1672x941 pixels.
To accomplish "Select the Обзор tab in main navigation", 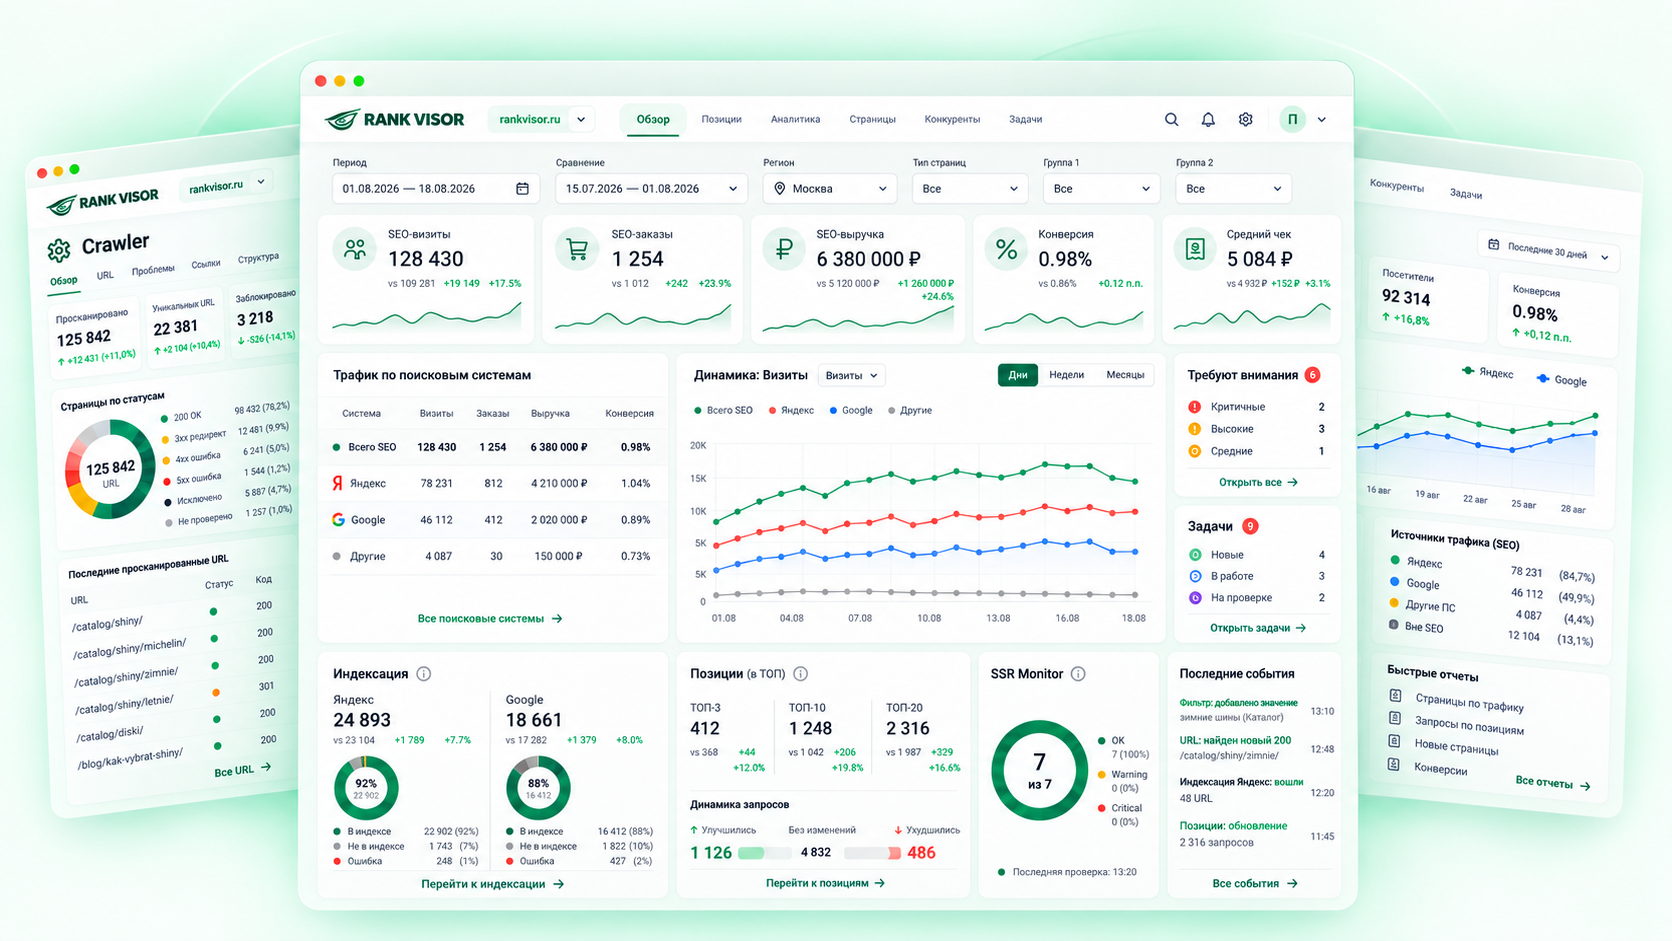I will click(x=653, y=119).
